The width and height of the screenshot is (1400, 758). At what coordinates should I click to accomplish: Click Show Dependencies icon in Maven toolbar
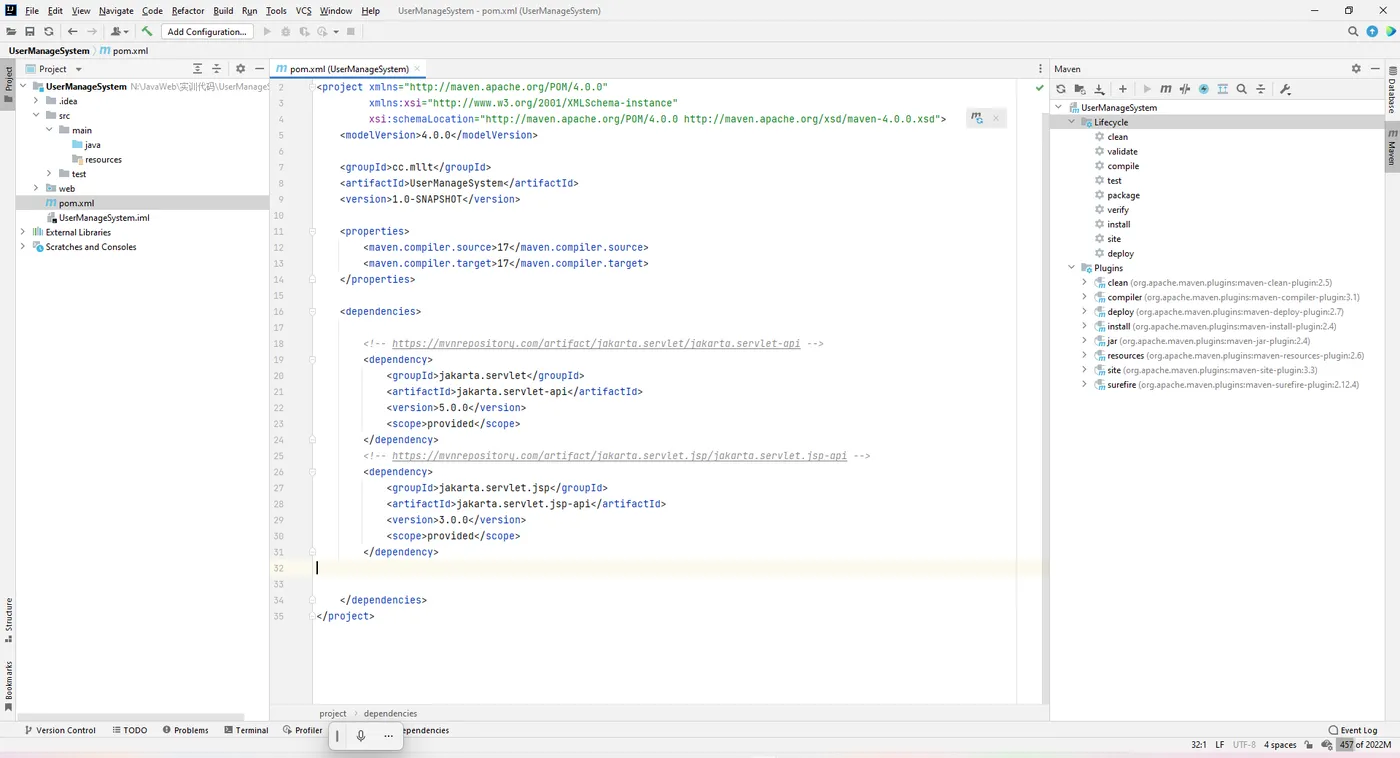[1222, 89]
